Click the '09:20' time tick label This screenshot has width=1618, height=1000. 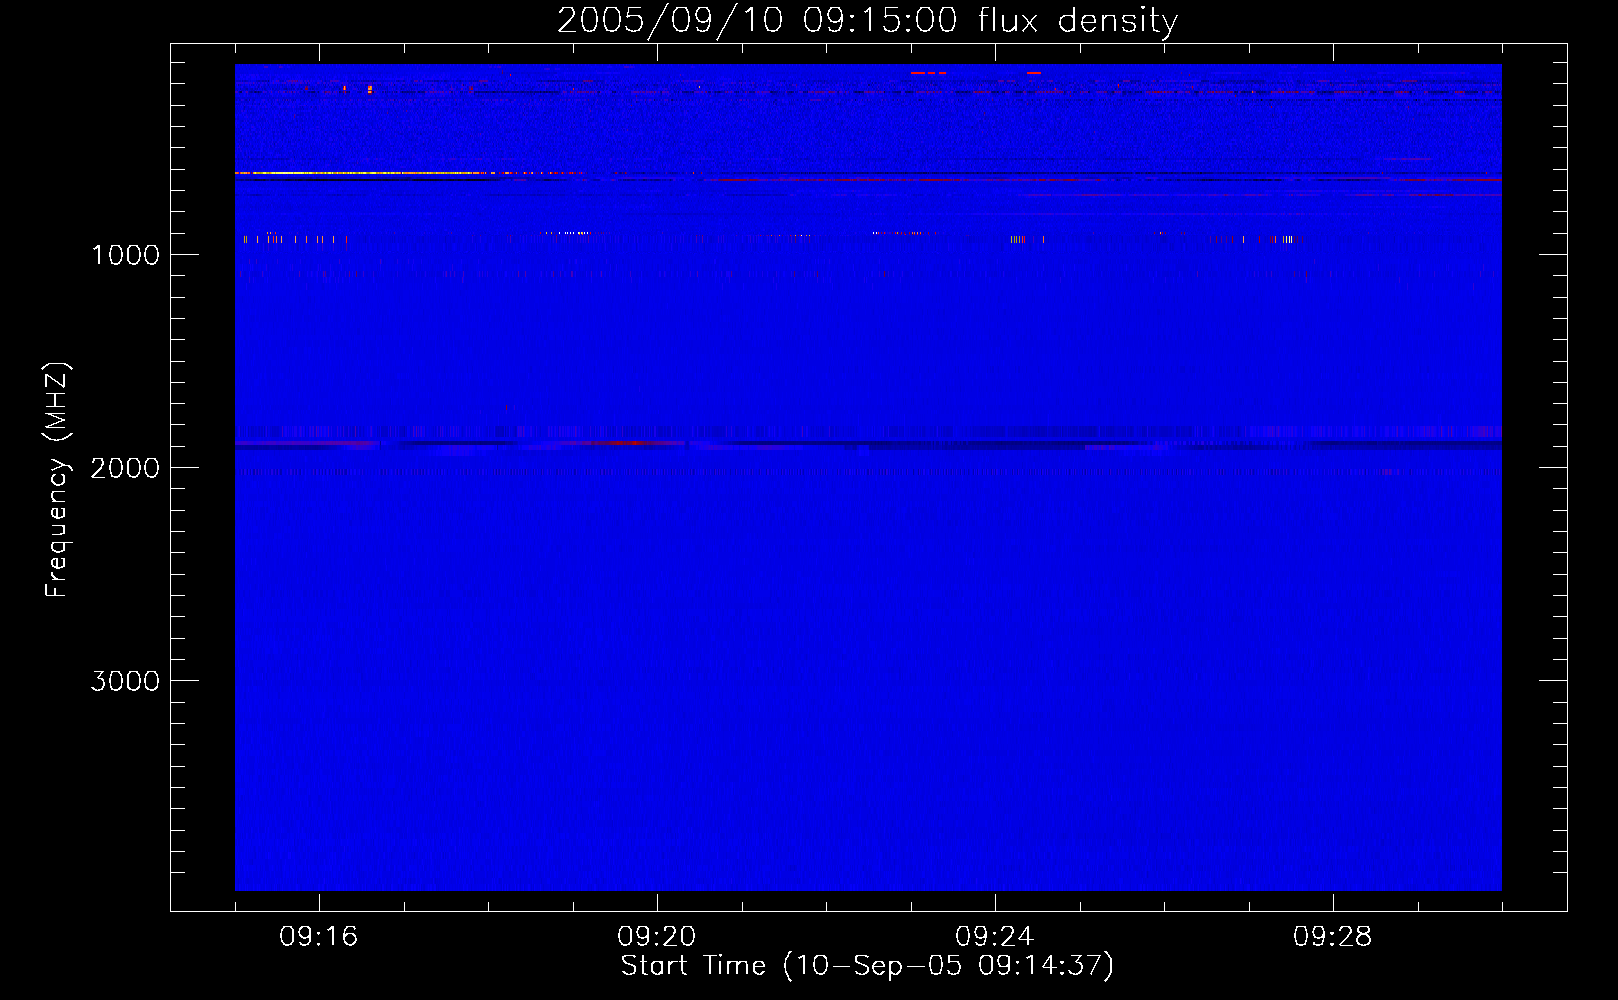pyautogui.click(x=657, y=937)
